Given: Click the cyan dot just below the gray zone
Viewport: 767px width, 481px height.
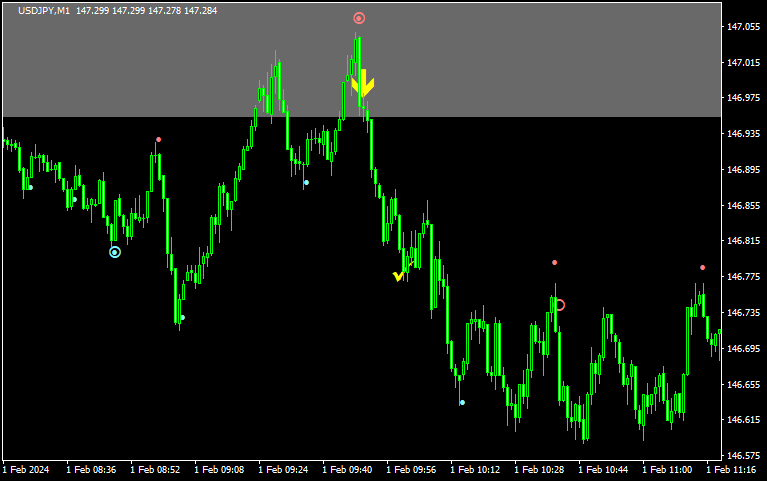Looking at the screenshot, I should (306, 182).
